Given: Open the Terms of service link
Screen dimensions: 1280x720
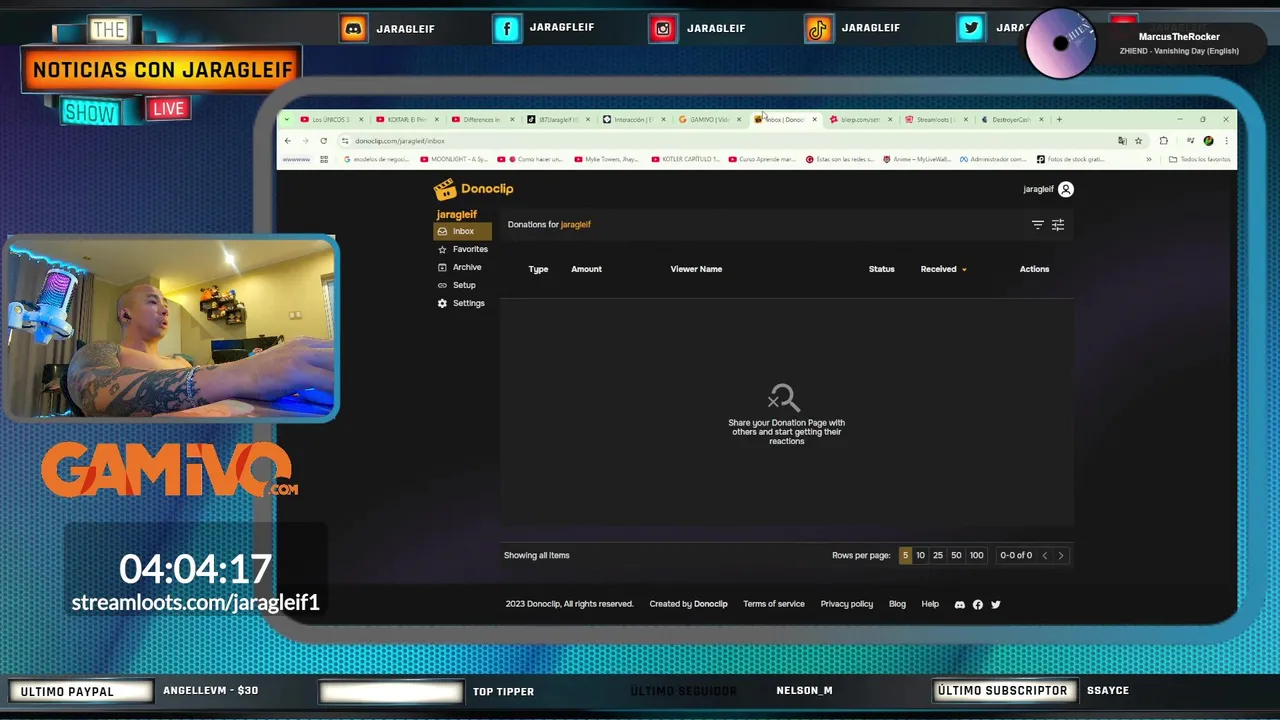Looking at the screenshot, I should [773, 604].
